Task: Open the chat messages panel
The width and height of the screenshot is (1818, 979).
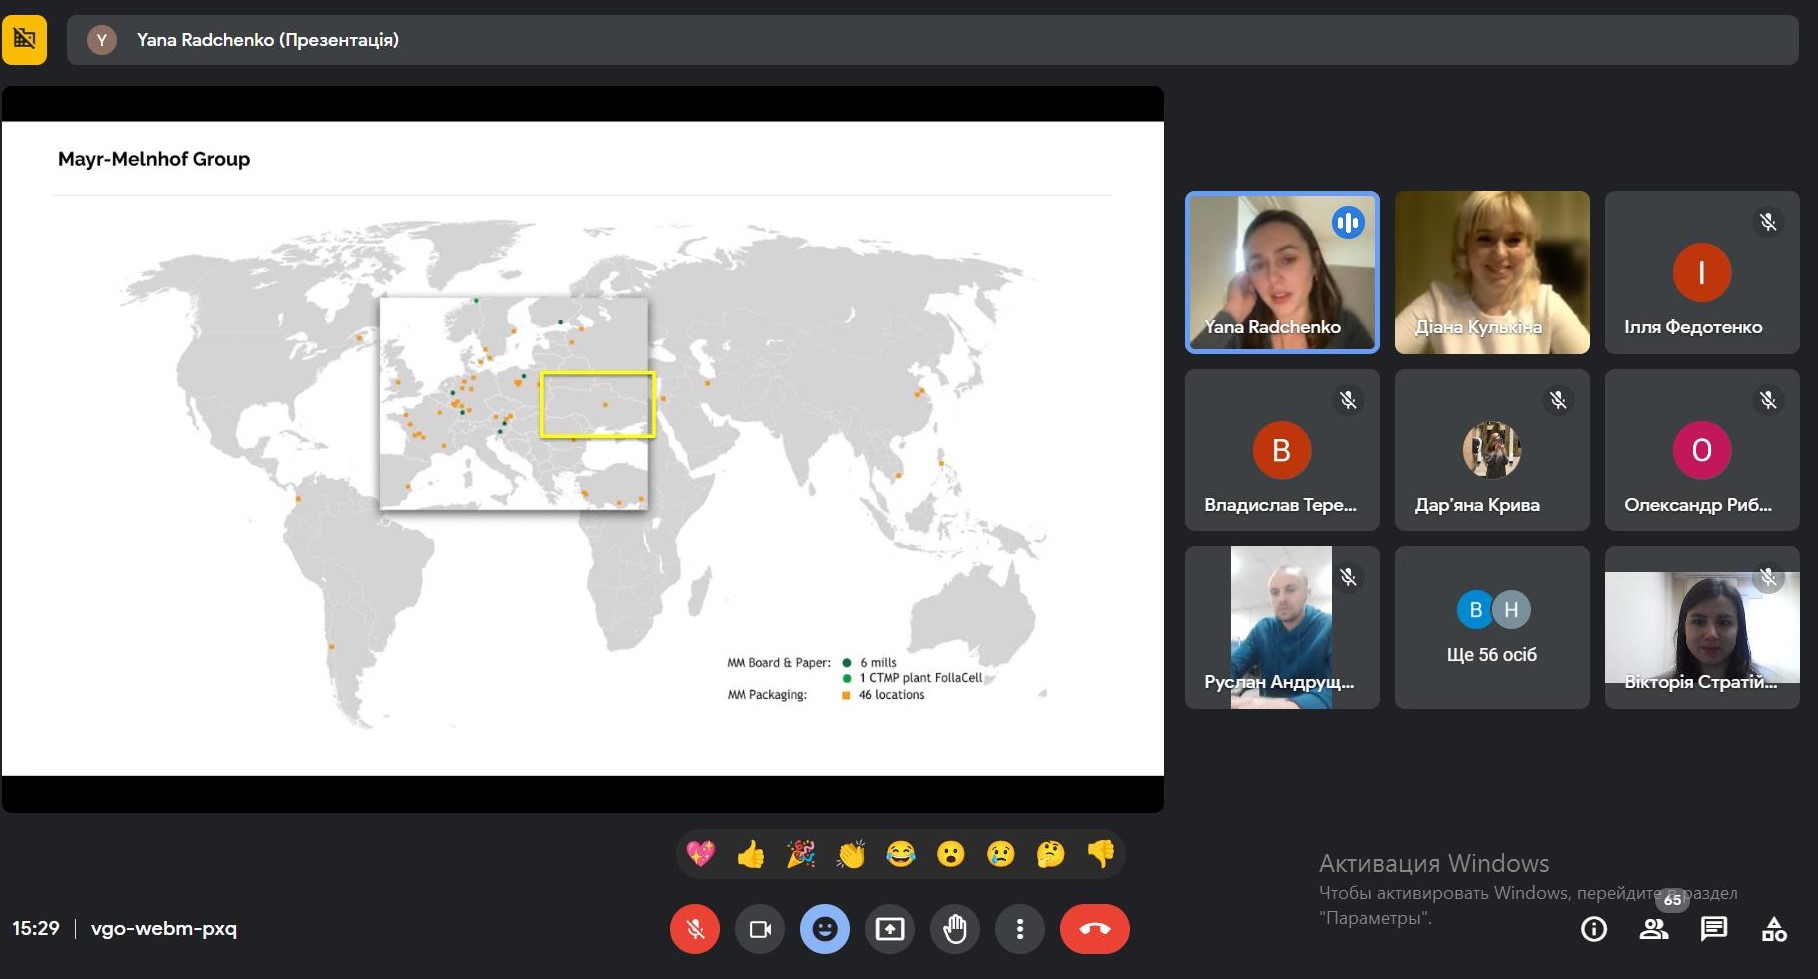Action: click(x=1714, y=929)
